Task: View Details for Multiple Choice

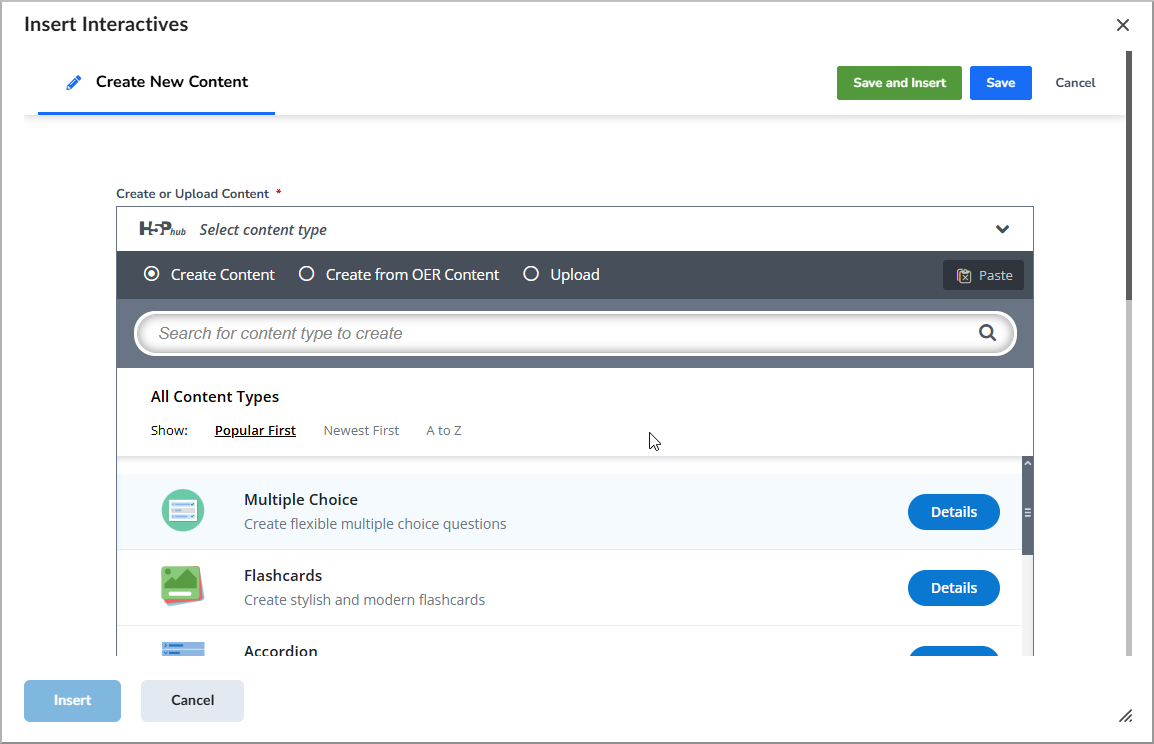Action: (x=953, y=511)
